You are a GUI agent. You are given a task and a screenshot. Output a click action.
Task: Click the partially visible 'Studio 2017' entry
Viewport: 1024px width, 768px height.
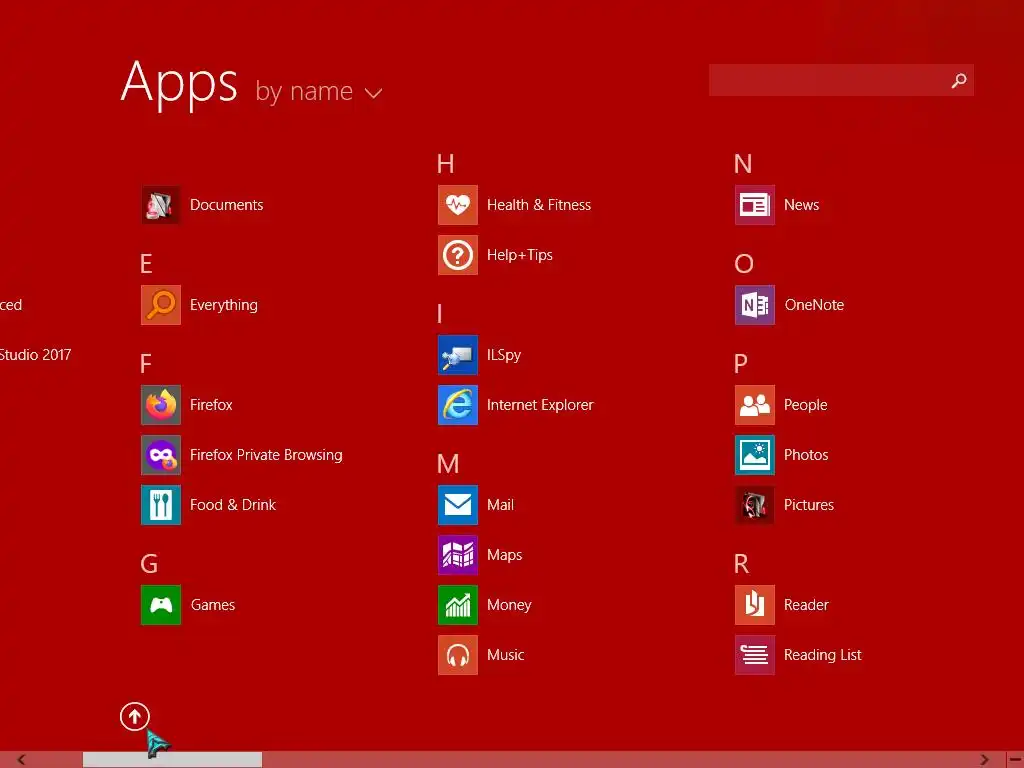(x=35, y=355)
